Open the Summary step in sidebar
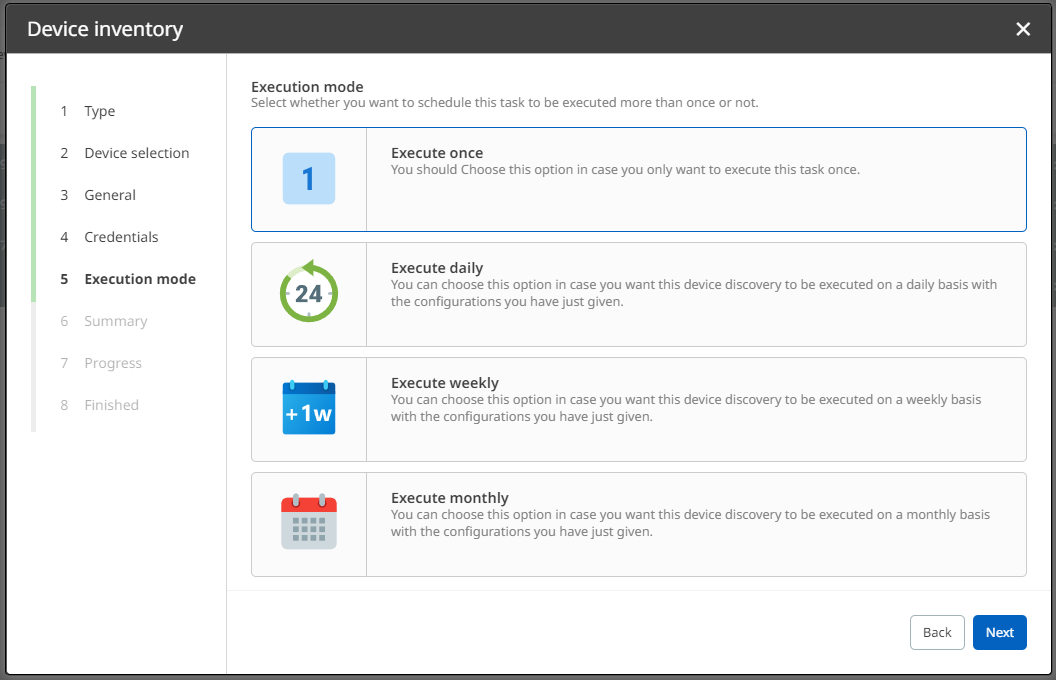Screen dimensions: 1056x680 [115, 321]
